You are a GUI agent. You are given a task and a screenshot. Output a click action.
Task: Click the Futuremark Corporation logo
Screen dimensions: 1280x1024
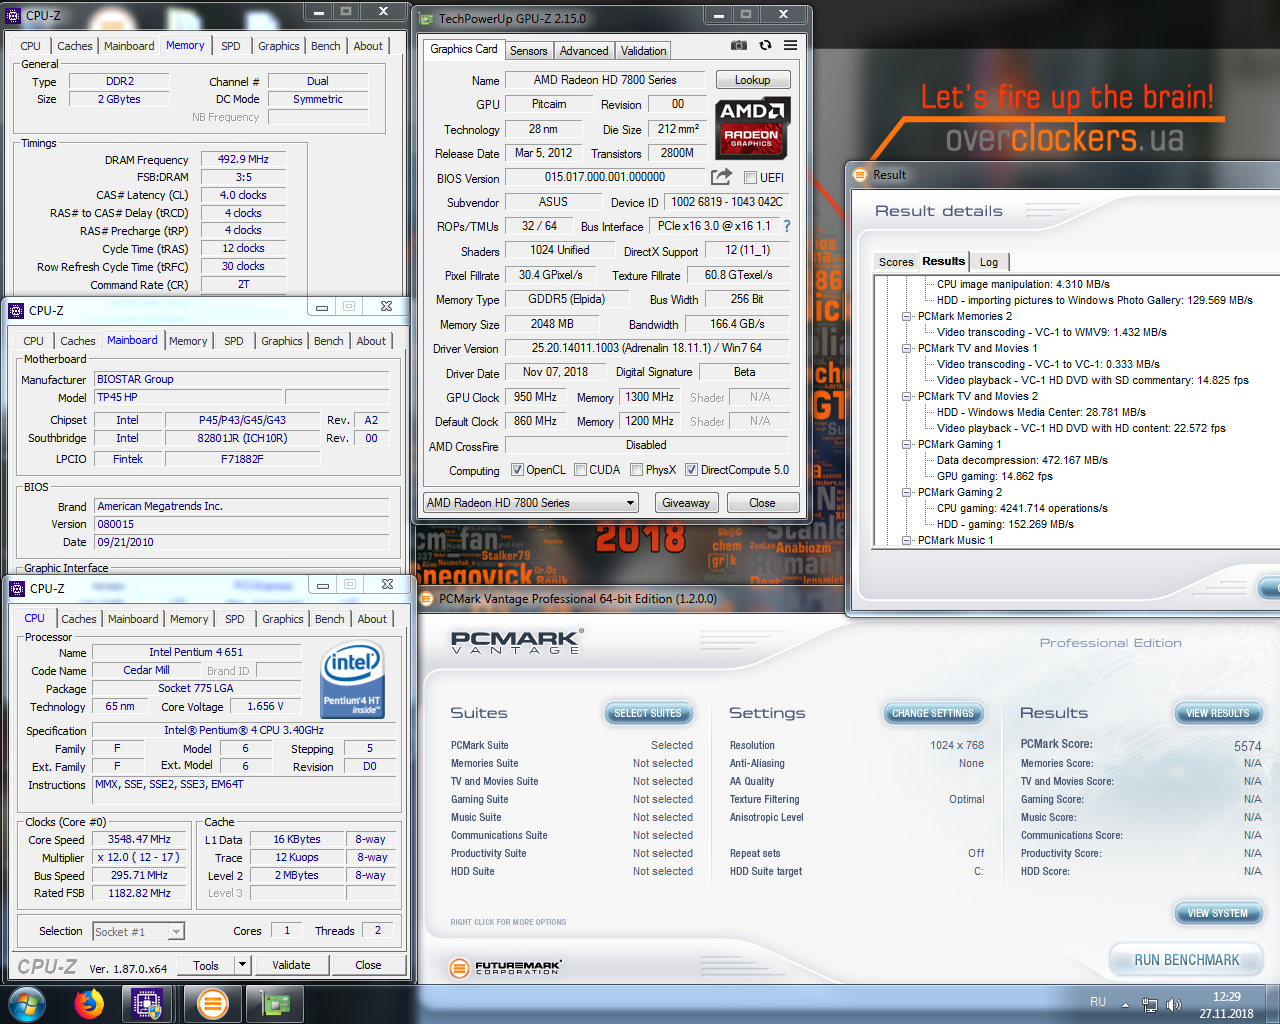coord(505,967)
